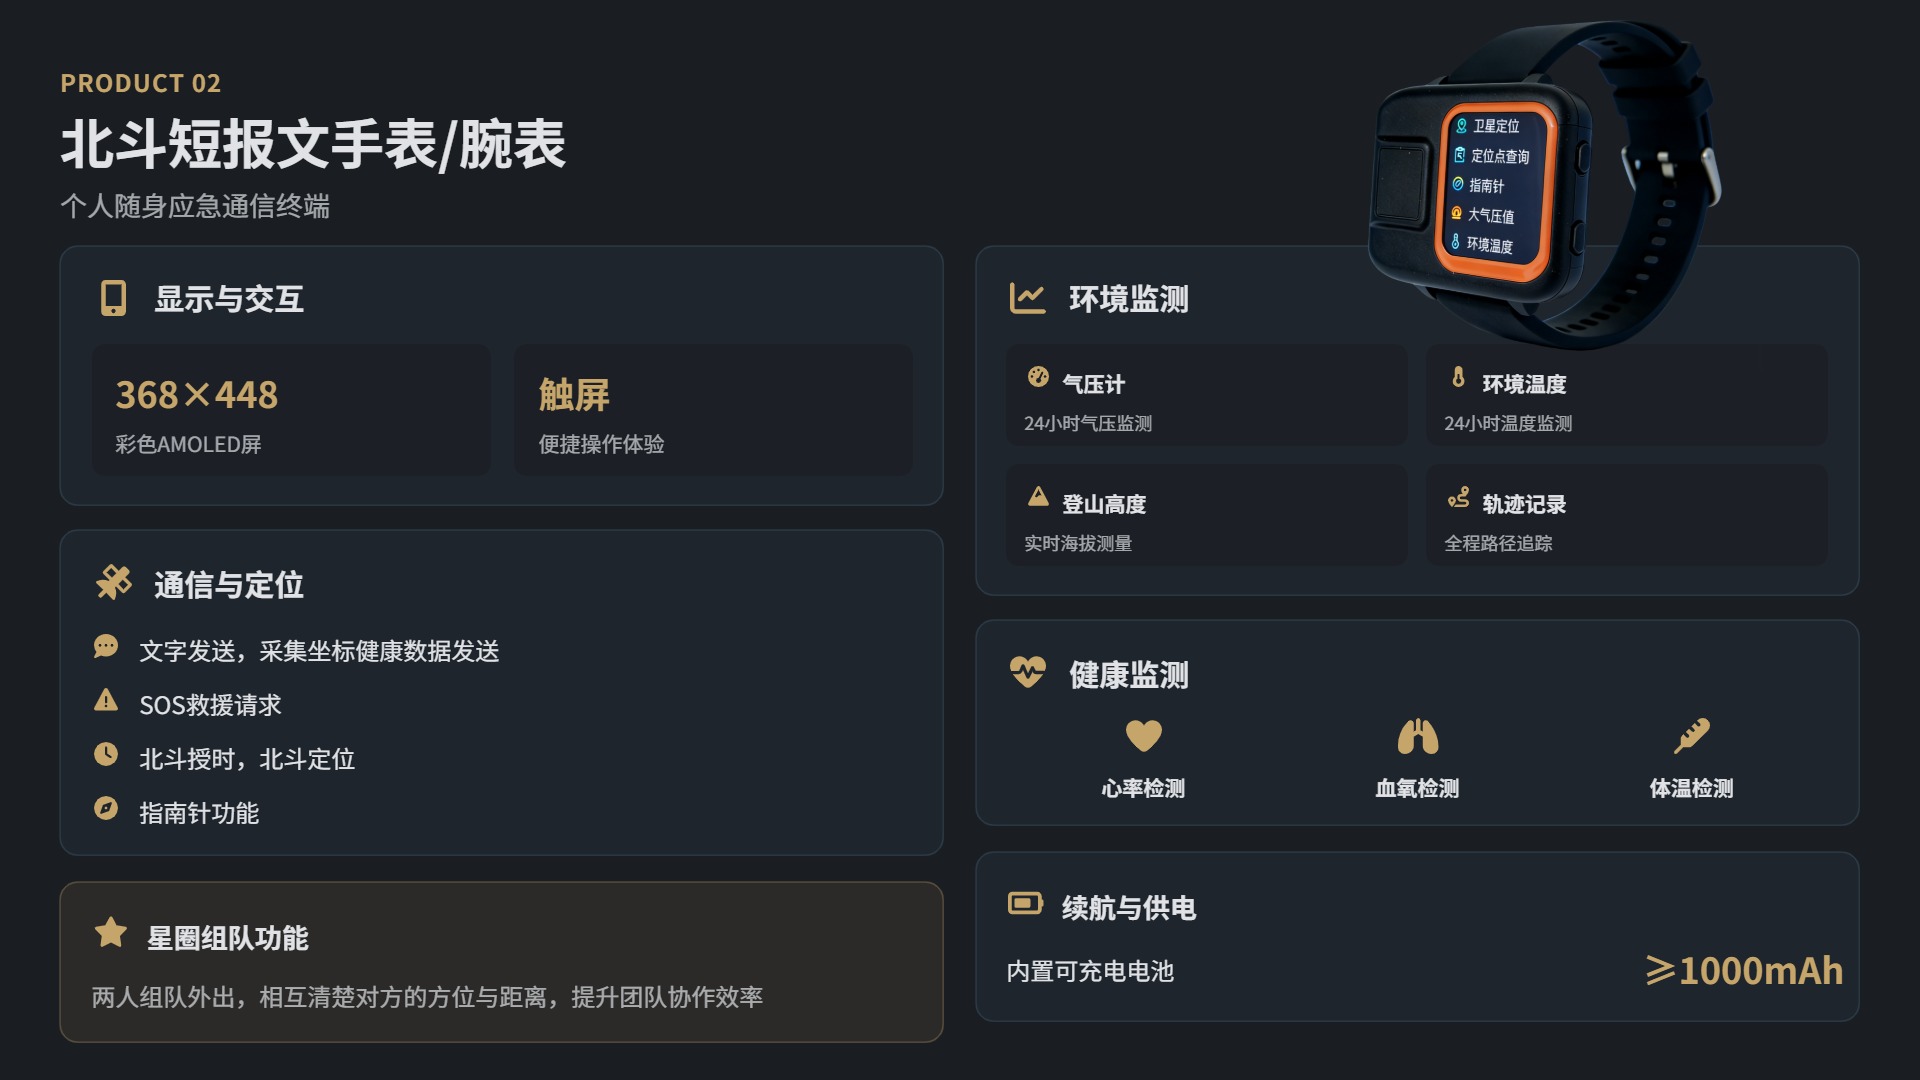Click the thermometer icon above 体温检测
This screenshot has width=1920, height=1080.
[1691, 736]
